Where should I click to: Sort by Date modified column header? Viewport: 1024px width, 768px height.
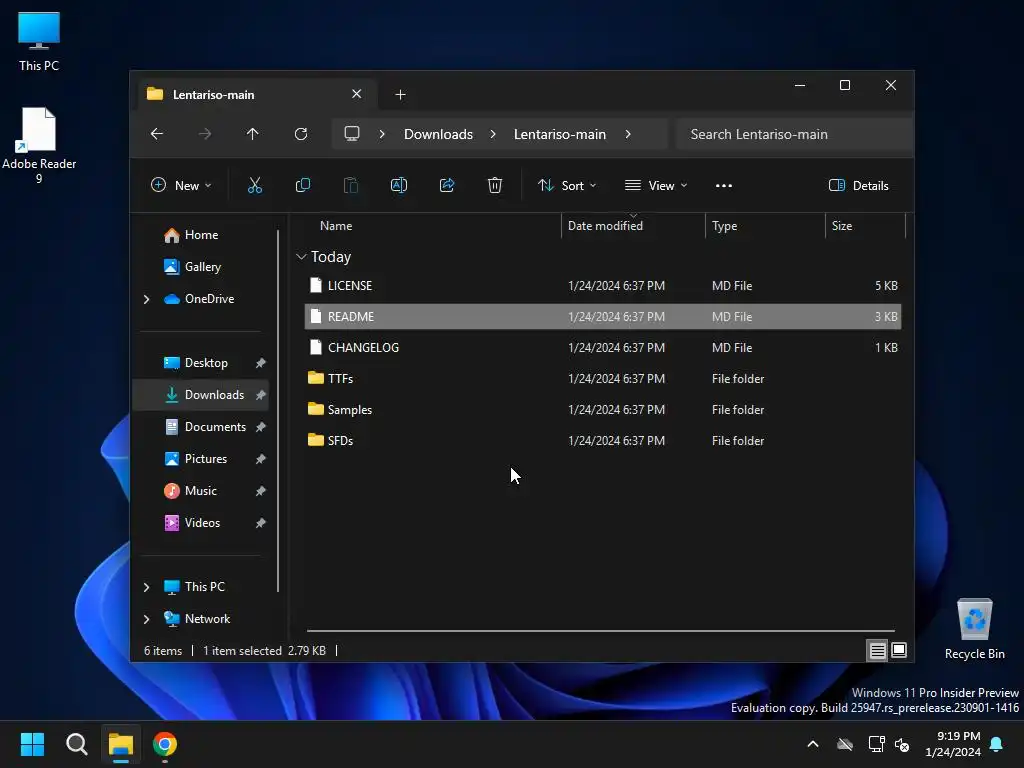(633, 226)
